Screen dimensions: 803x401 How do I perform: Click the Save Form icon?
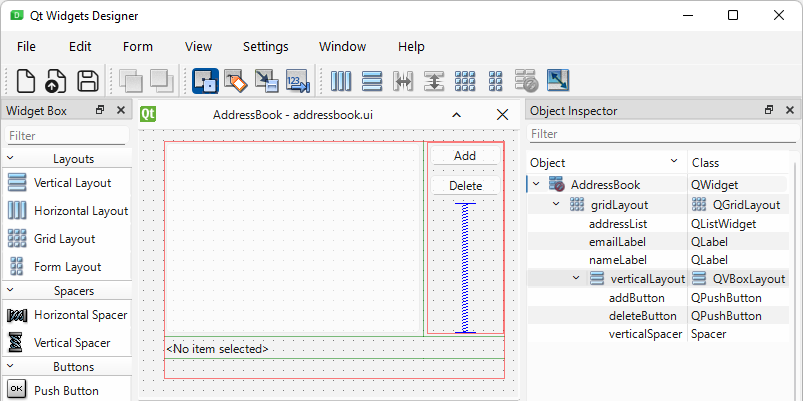click(x=87, y=81)
